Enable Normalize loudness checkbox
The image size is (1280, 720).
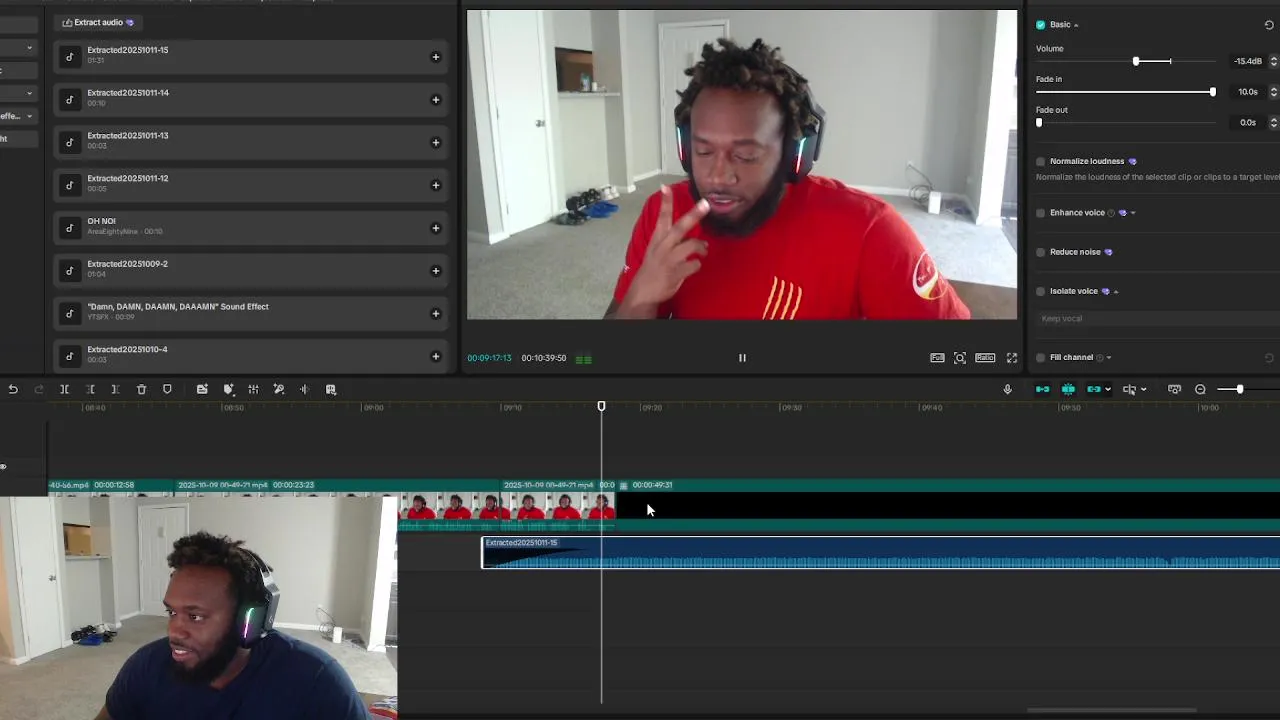click(x=1041, y=161)
